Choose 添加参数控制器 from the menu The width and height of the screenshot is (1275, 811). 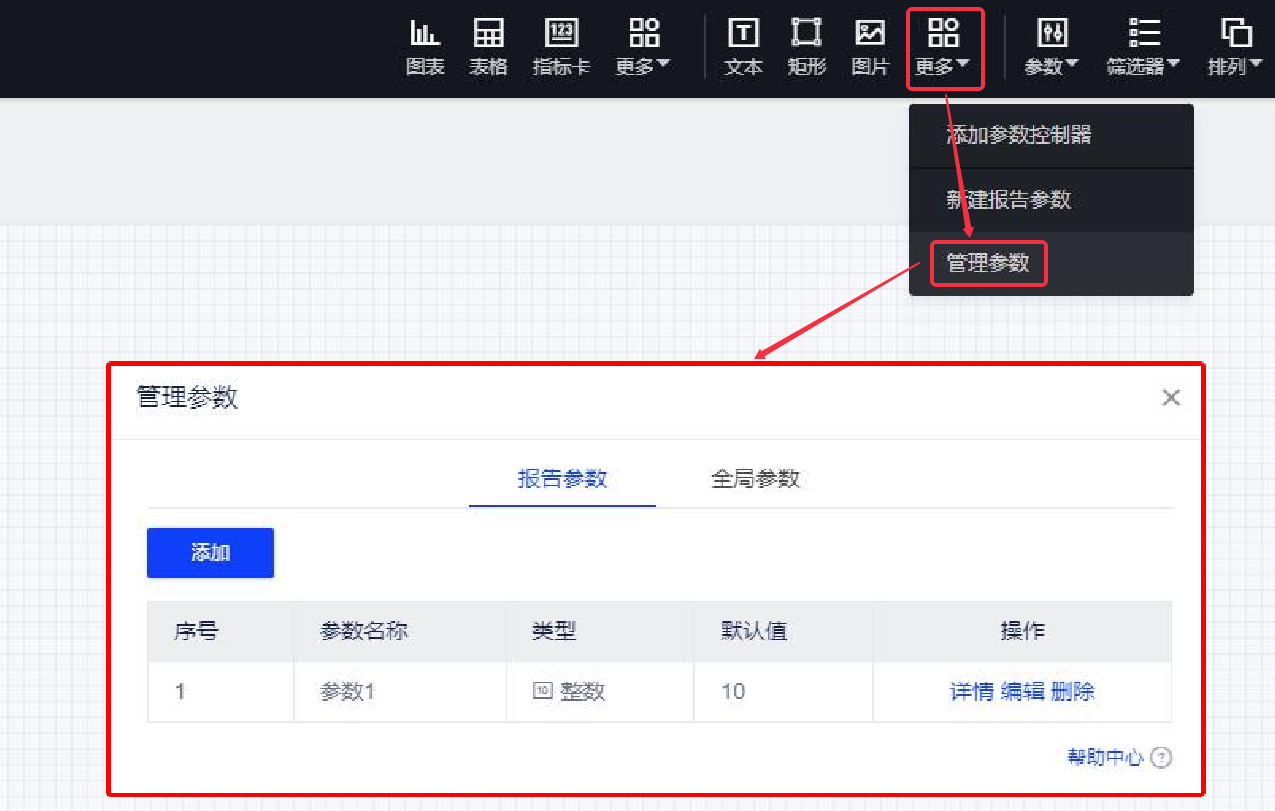coord(1018,135)
